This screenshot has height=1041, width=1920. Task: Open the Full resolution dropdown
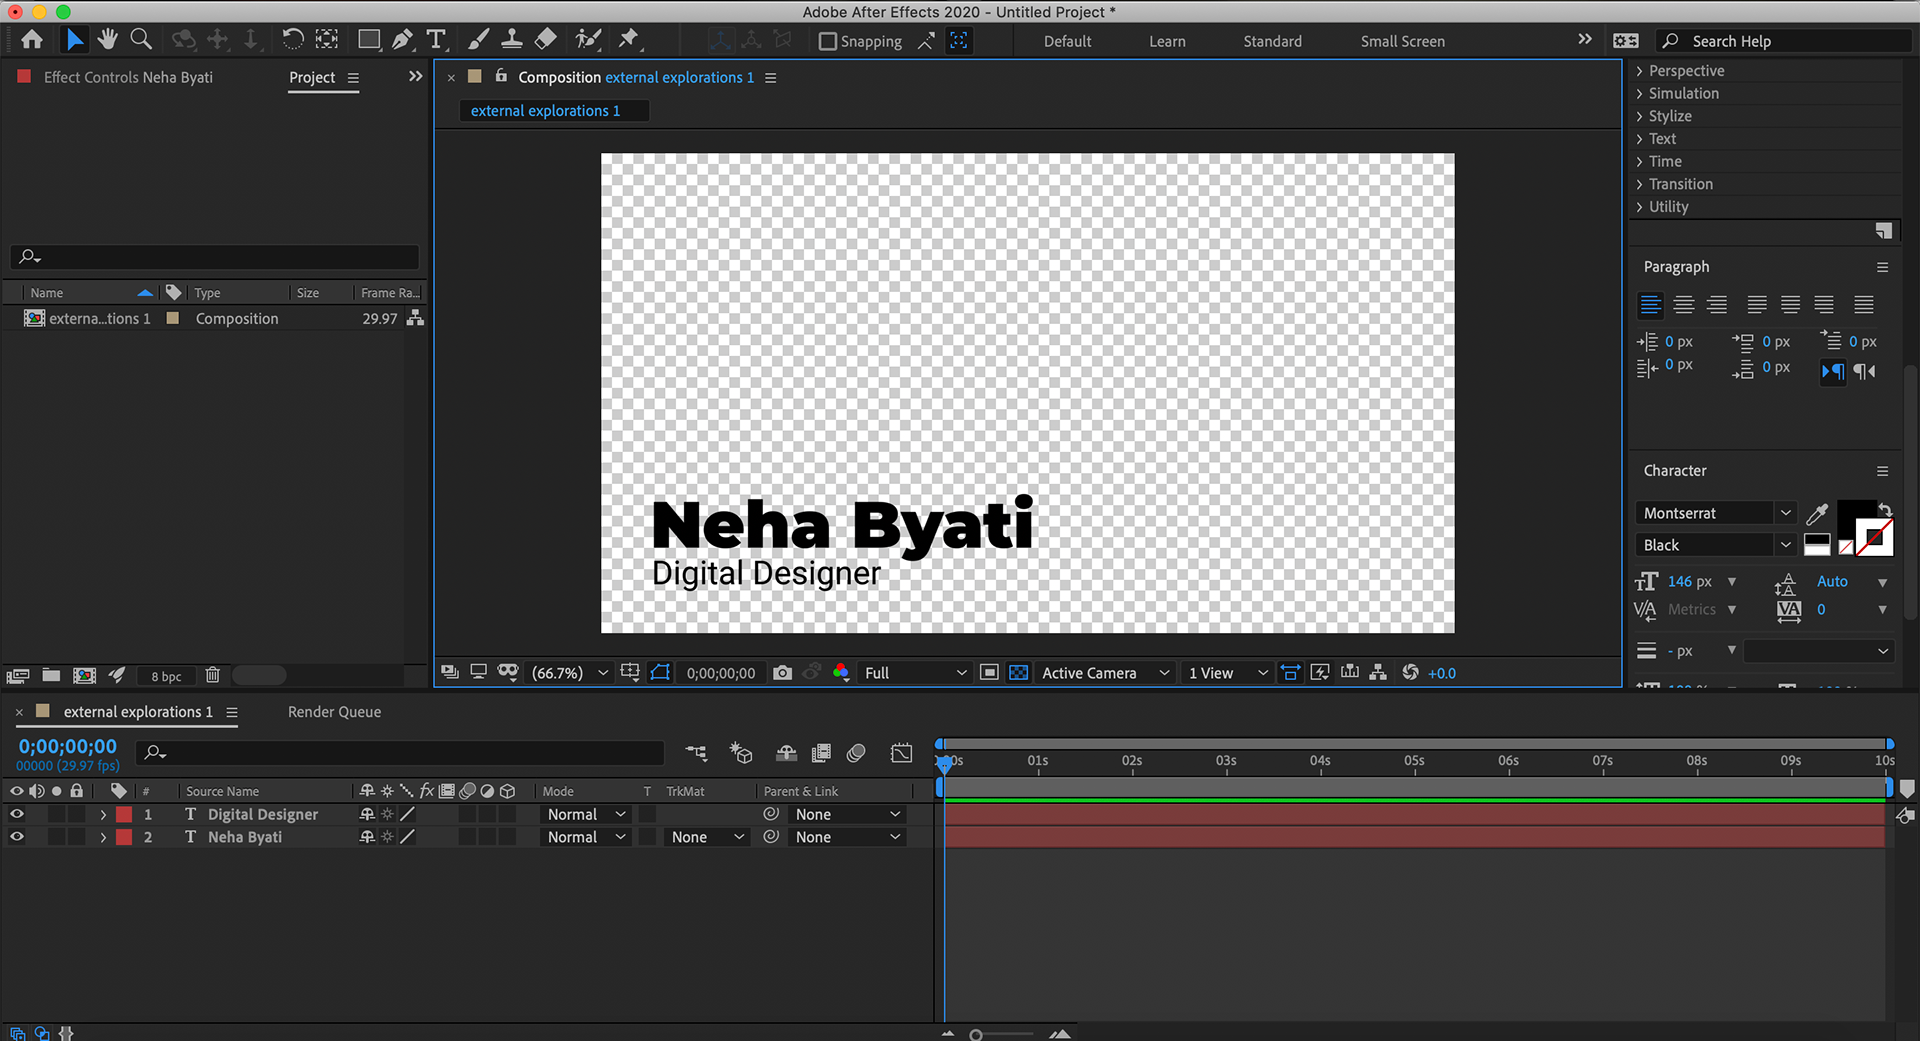coord(915,673)
